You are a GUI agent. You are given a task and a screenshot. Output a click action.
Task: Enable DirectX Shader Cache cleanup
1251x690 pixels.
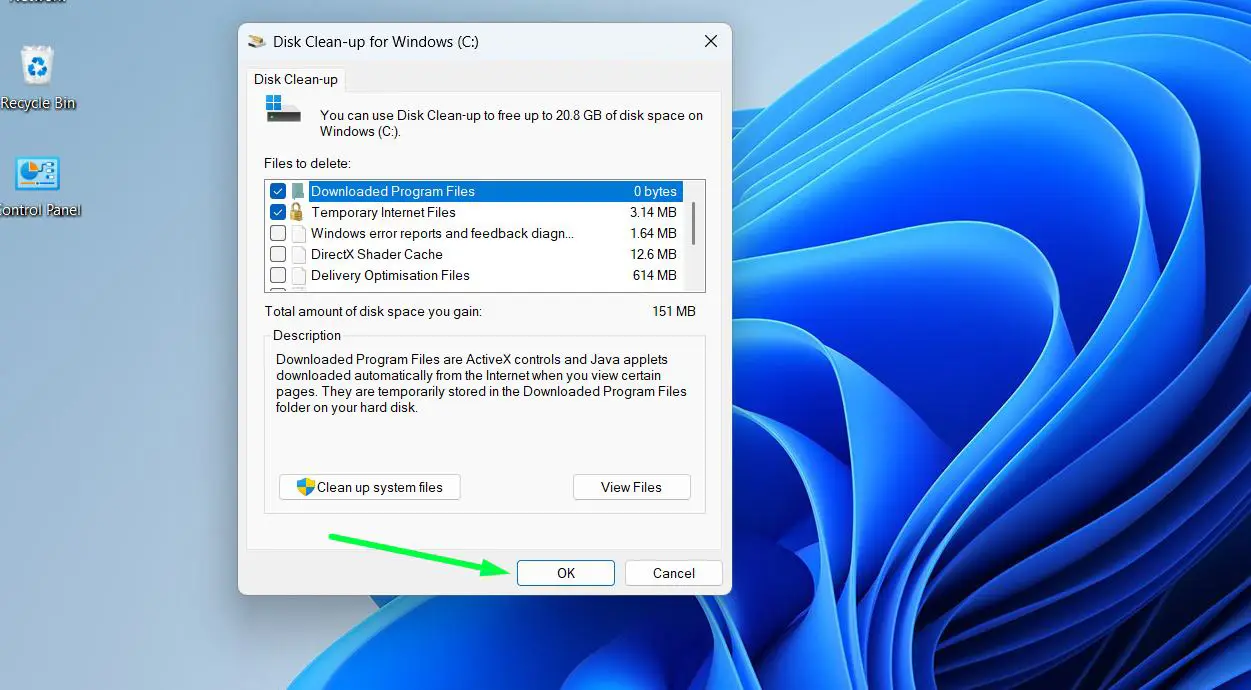(x=277, y=254)
